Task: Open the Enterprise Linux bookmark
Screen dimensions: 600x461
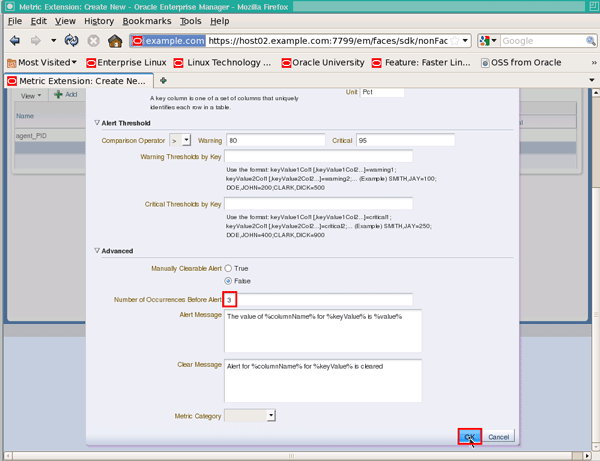Action: pyautogui.click(x=126, y=62)
